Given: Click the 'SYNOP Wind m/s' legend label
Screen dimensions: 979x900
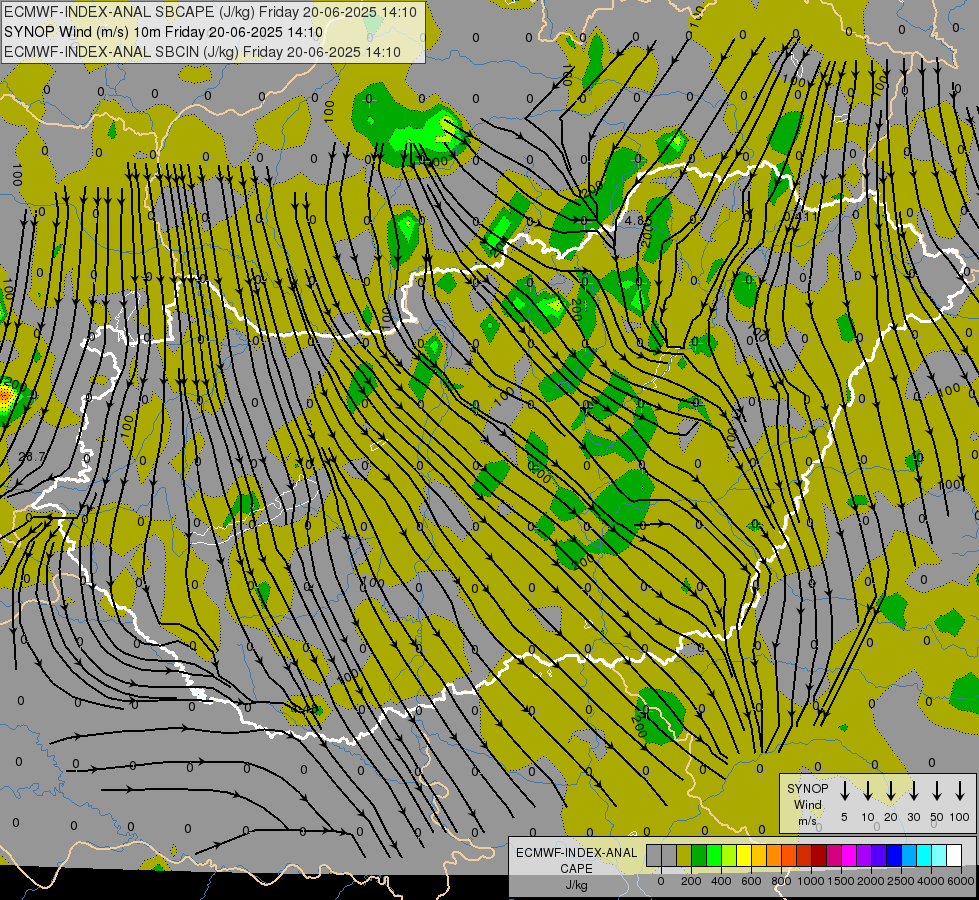Looking at the screenshot, I should click(807, 805).
